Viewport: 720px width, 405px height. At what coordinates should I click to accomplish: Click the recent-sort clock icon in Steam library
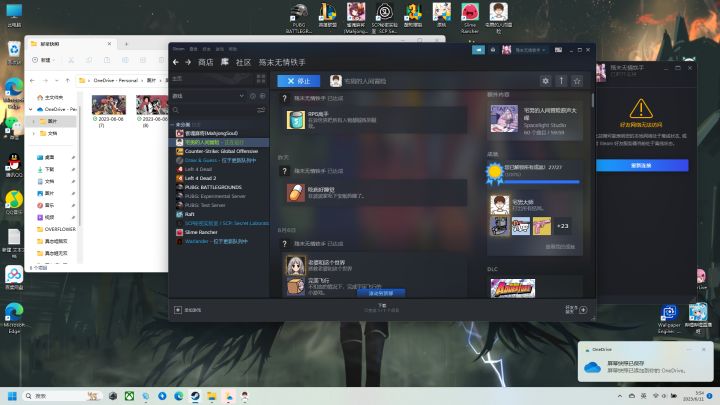click(x=253, y=96)
